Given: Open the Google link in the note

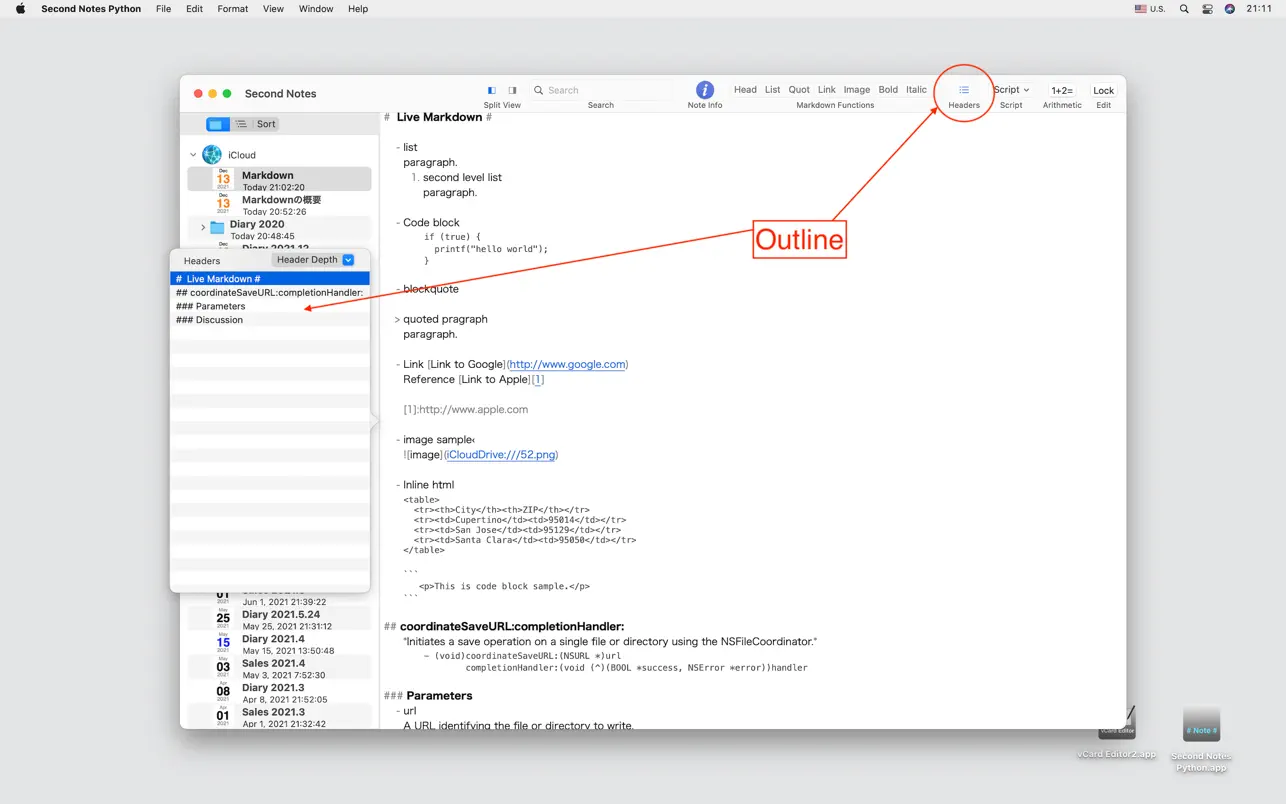Looking at the screenshot, I should (x=567, y=364).
